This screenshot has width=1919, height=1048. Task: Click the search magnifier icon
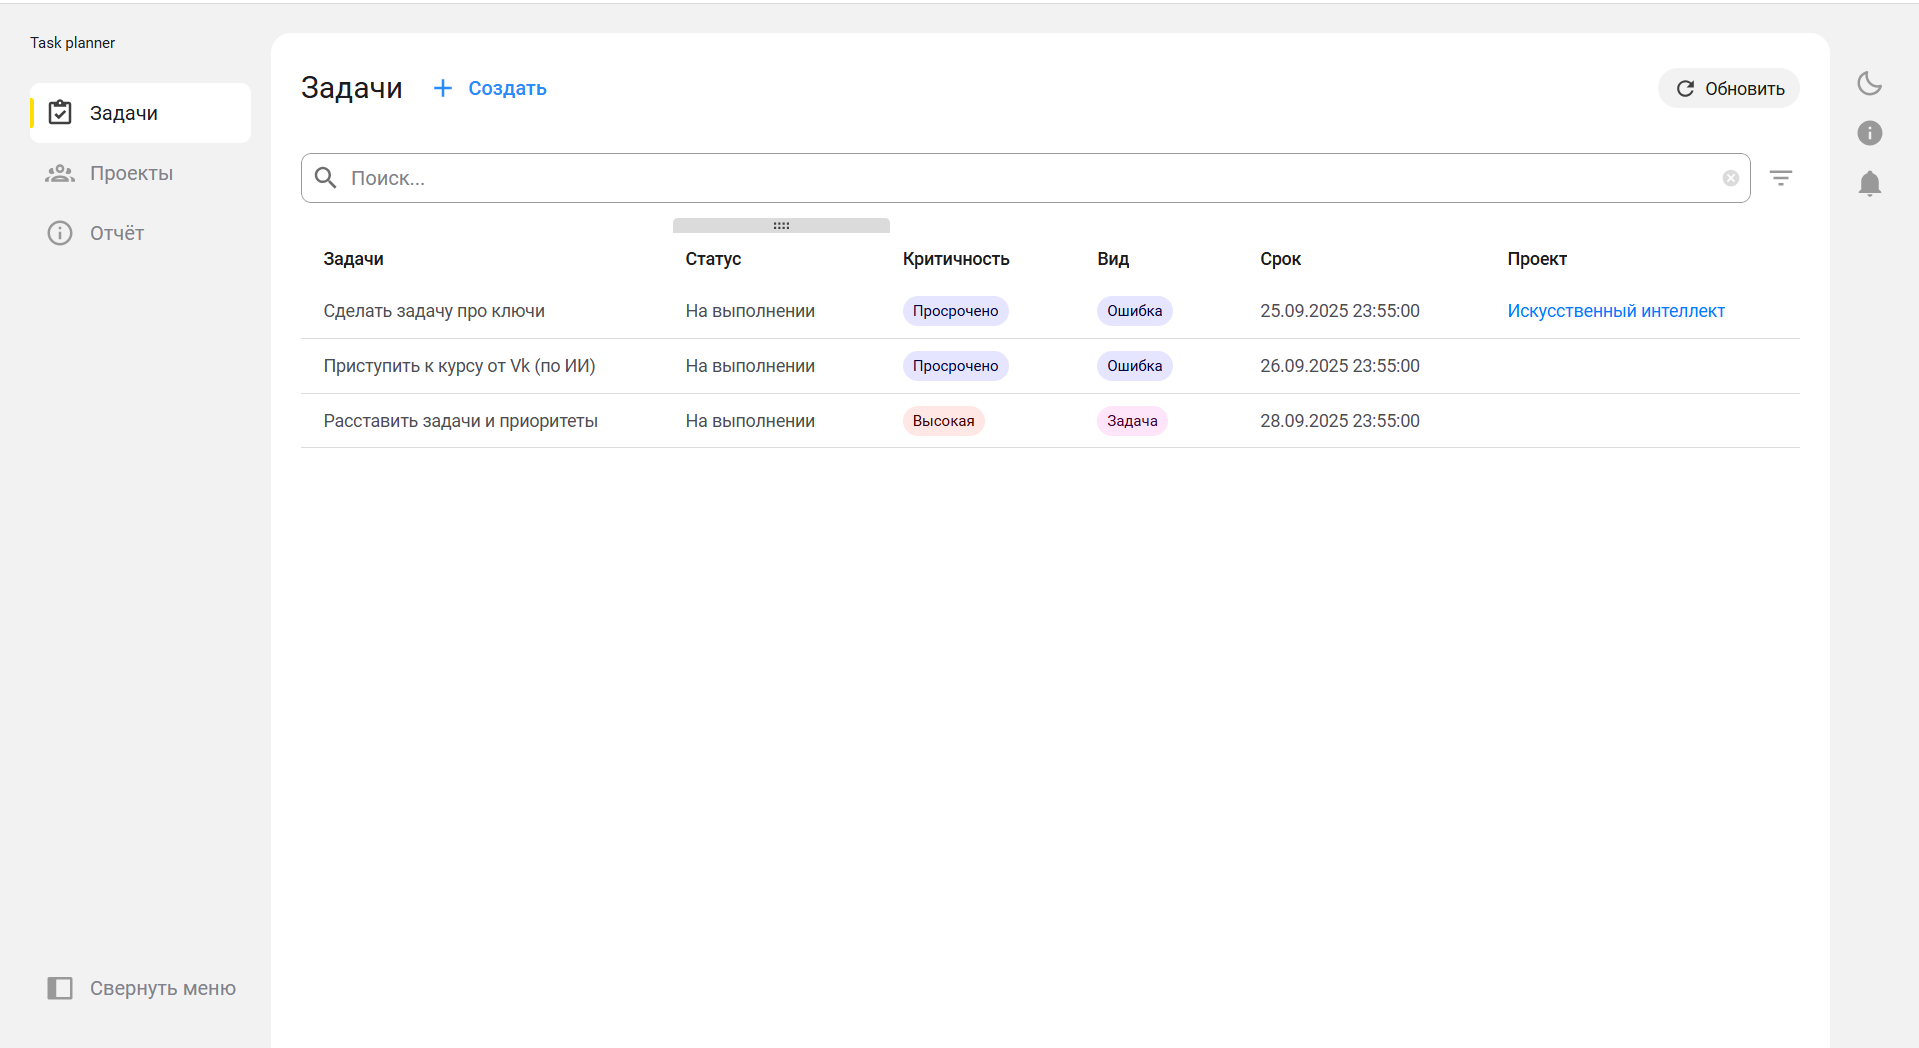pos(325,178)
